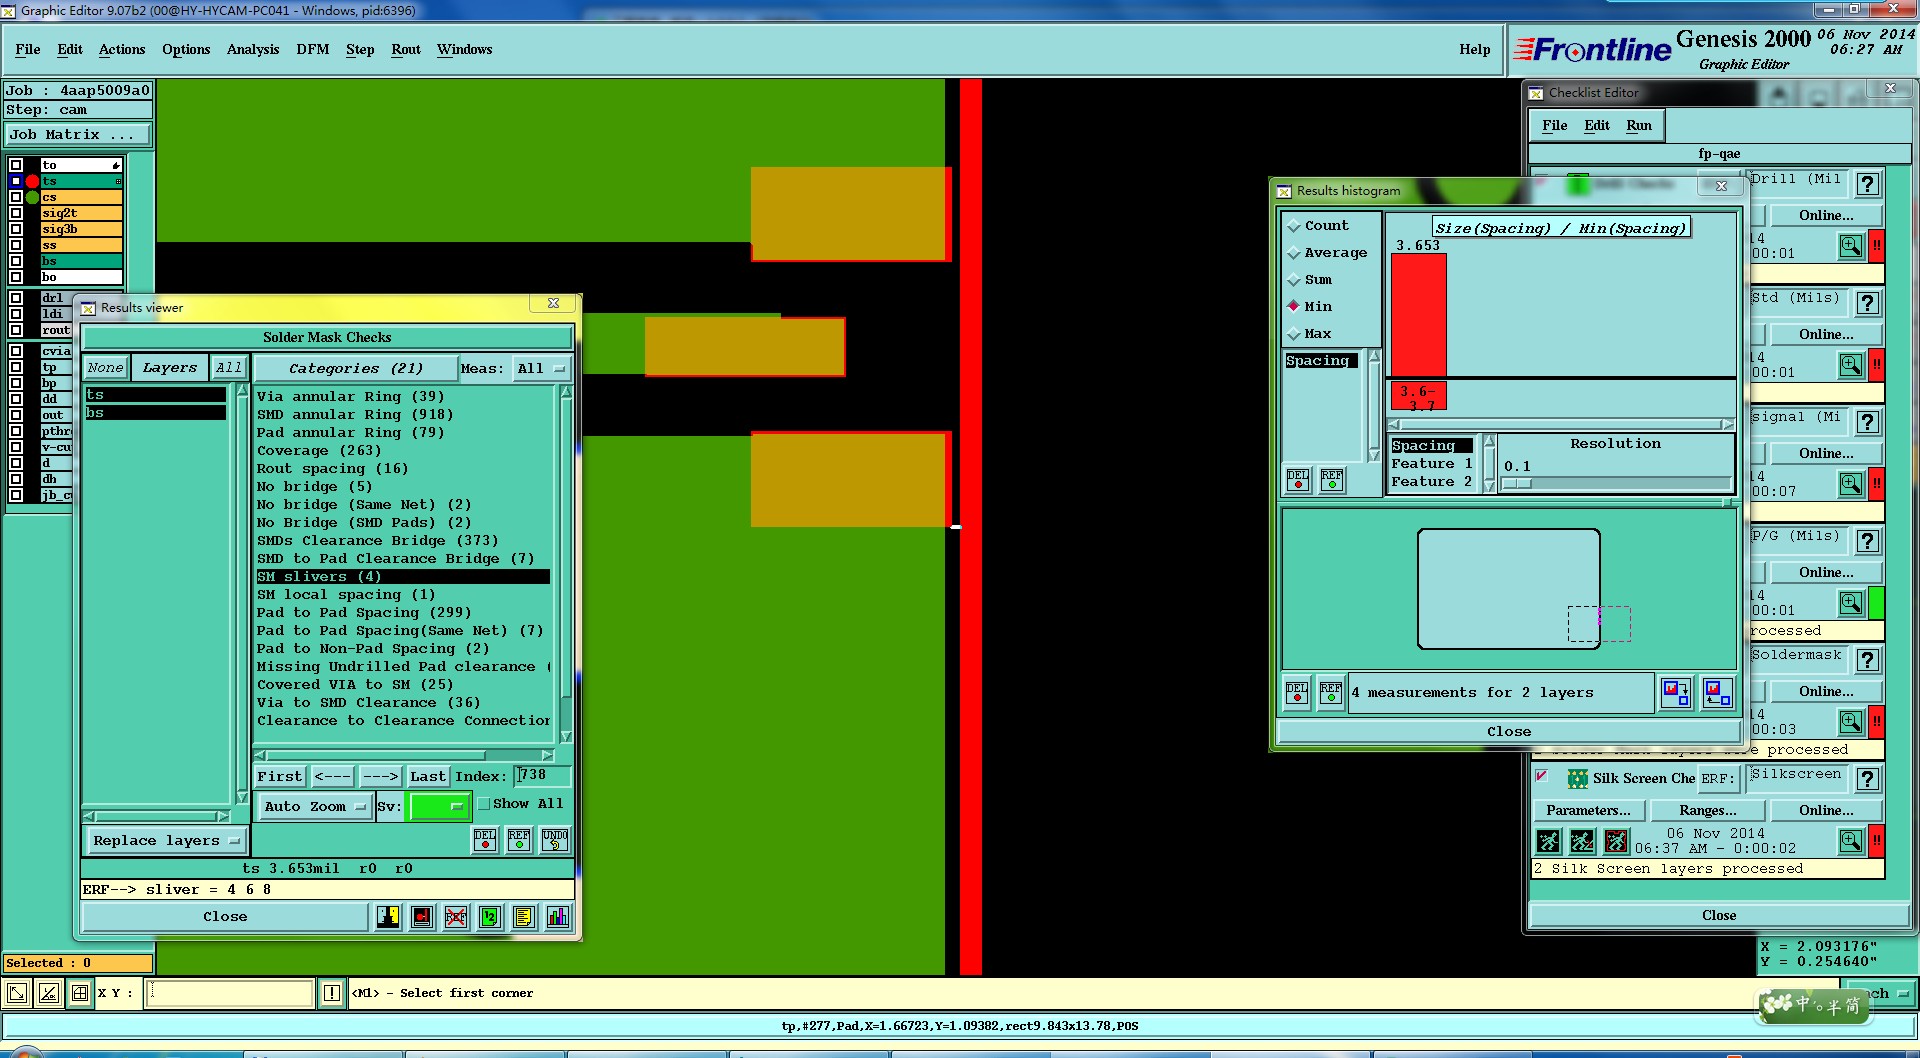
Task: Select Average radio in Results histogram
Action: tap(1294, 253)
